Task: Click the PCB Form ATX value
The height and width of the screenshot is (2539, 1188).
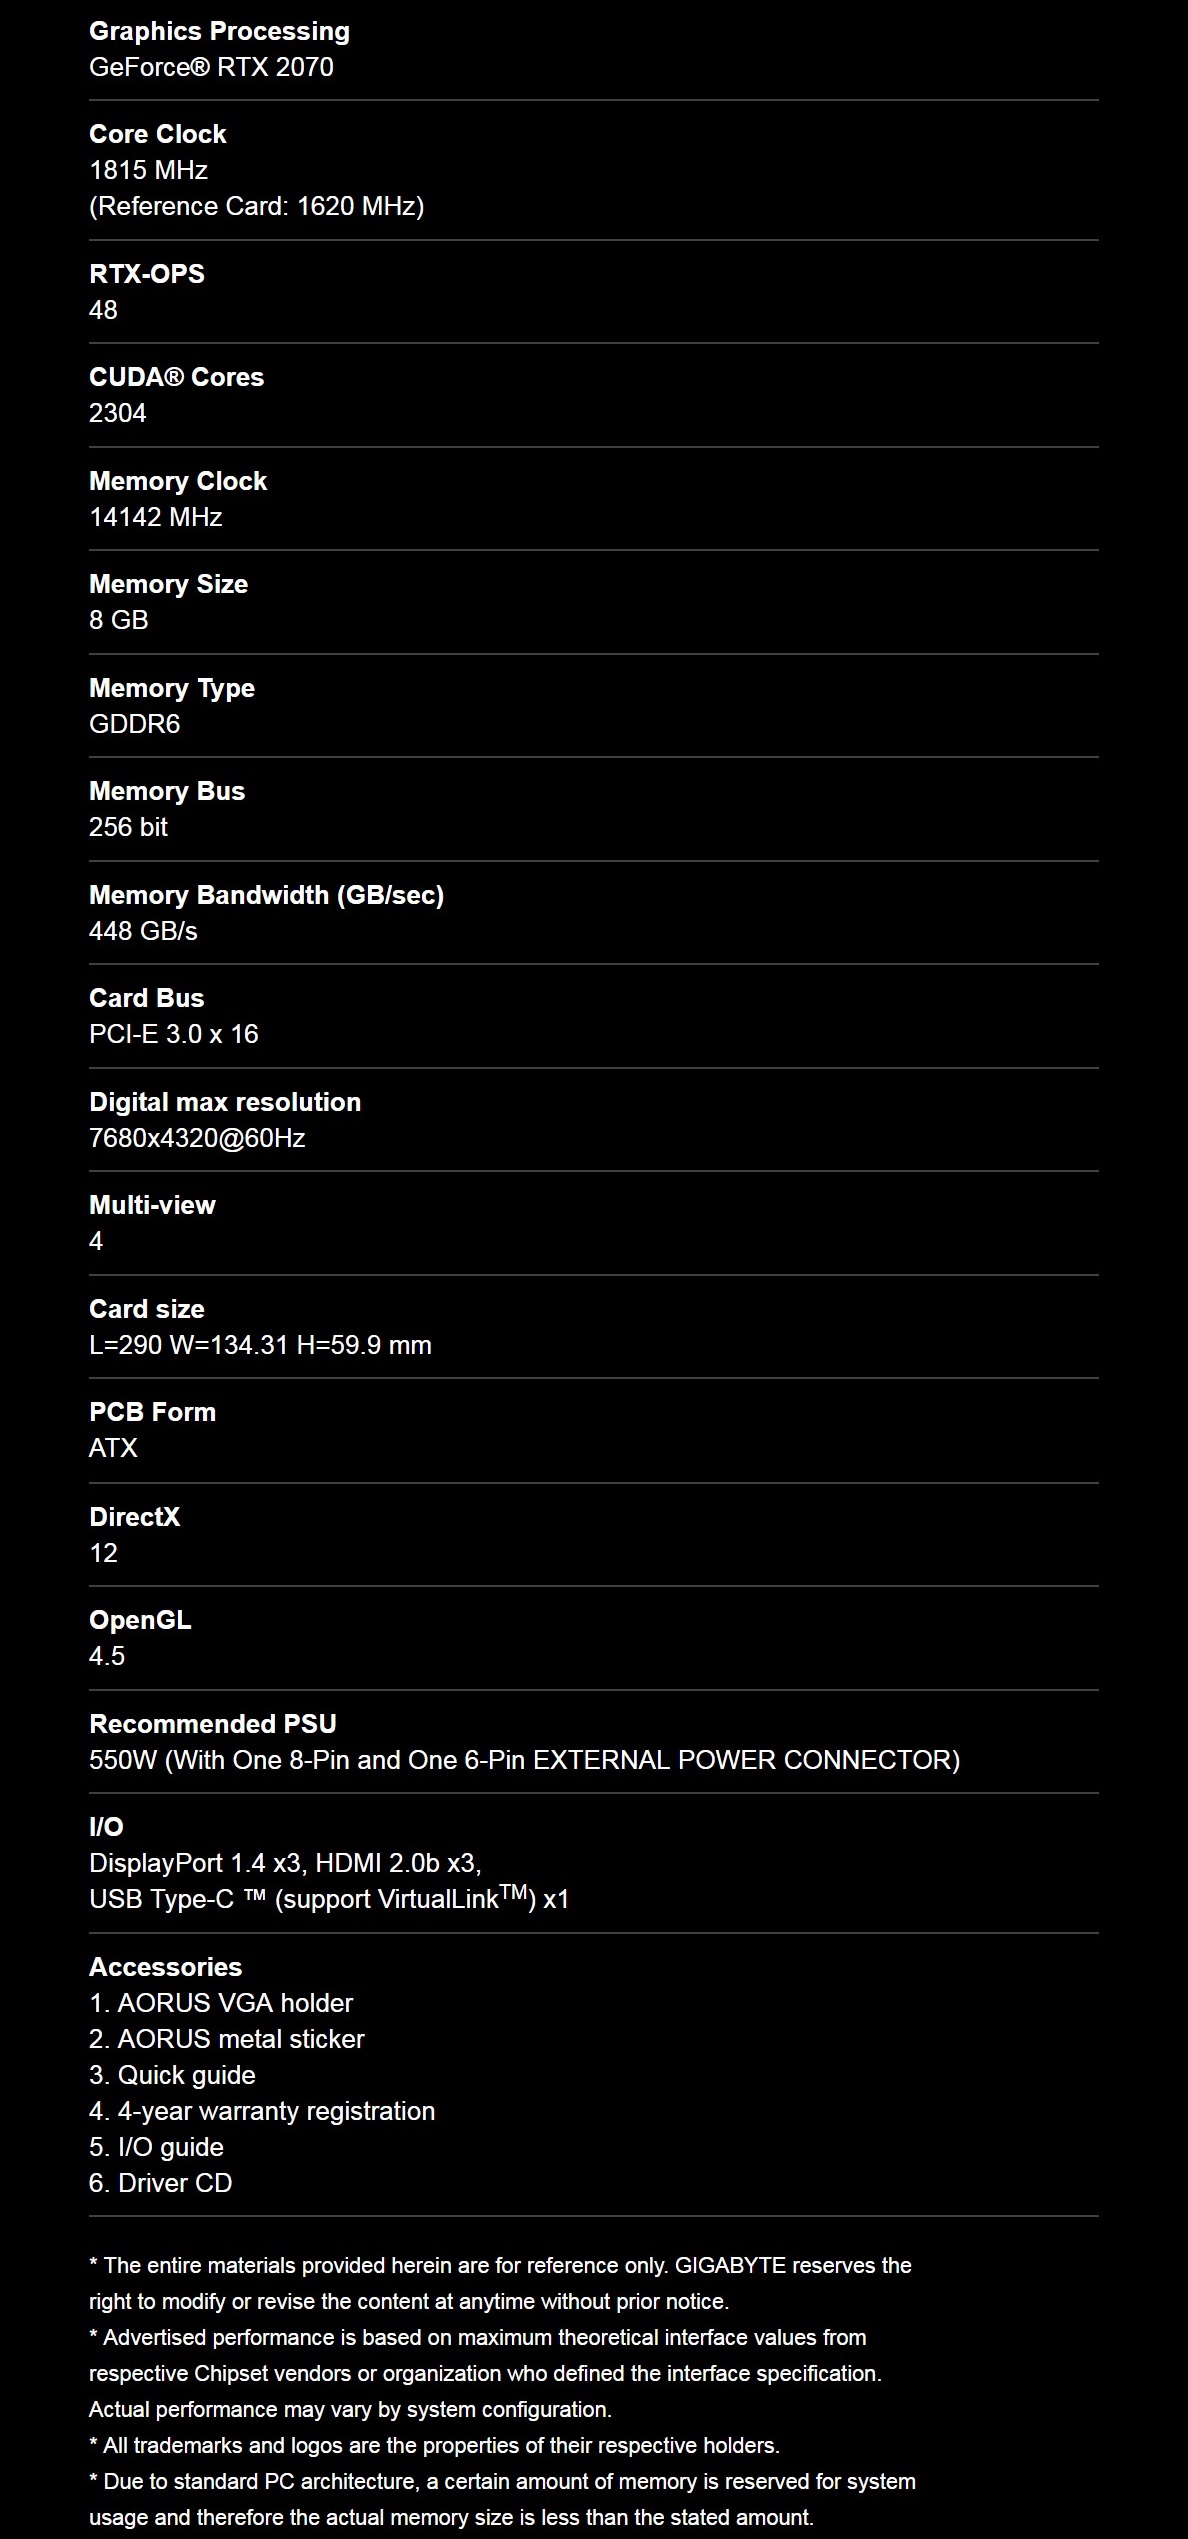Action: tap(113, 1448)
